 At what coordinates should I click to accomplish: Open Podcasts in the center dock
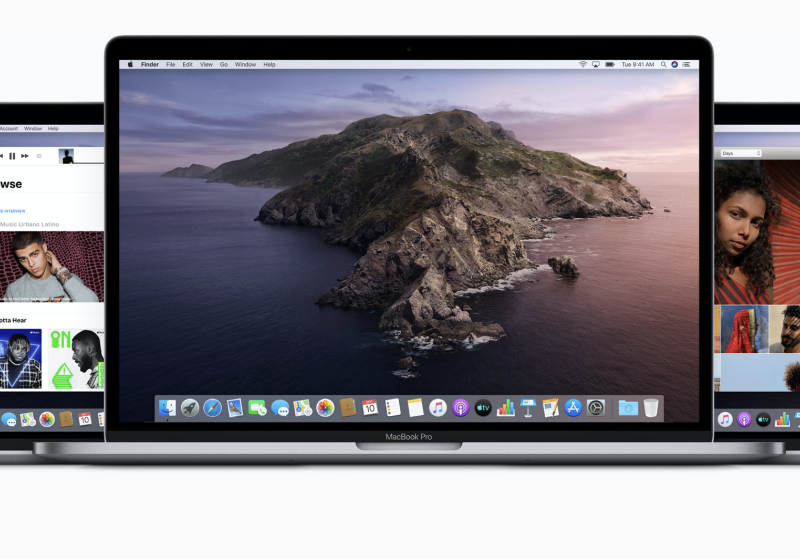(x=460, y=408)
